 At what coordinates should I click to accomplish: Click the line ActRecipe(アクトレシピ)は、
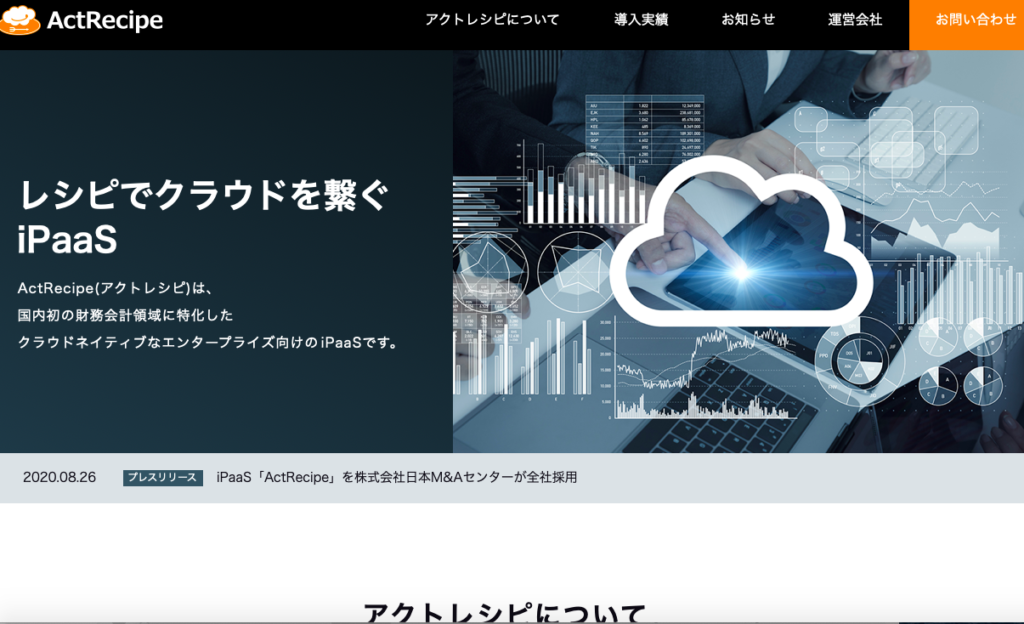[x=115, y=288]
